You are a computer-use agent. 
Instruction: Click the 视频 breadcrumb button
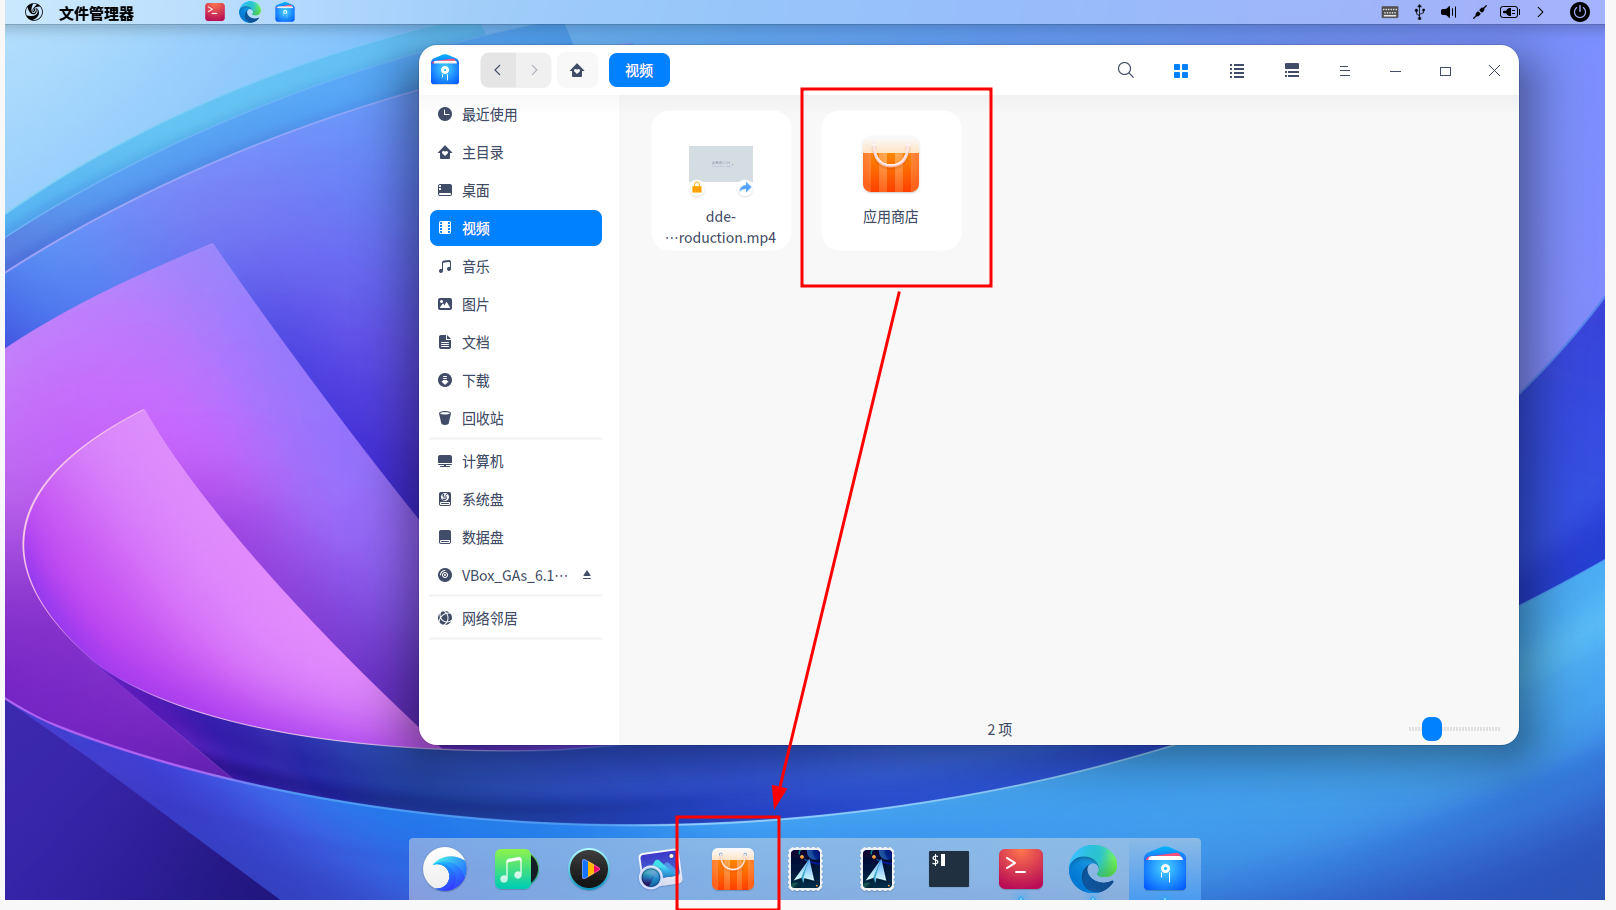pyautogui.click(x=639, y=70)
